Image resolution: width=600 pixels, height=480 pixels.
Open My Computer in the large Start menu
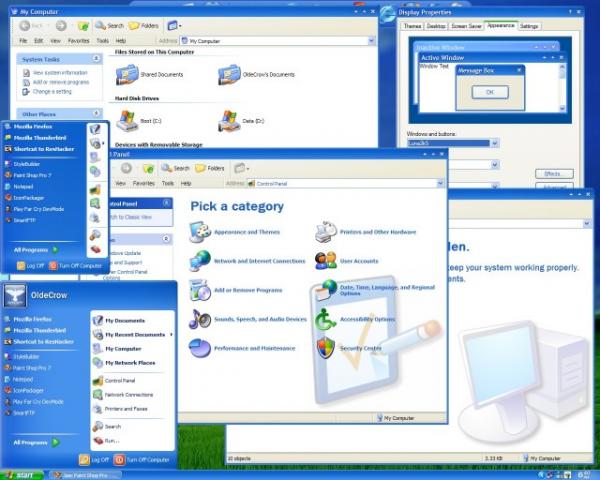pyautogui.click(x=123, y=349)
